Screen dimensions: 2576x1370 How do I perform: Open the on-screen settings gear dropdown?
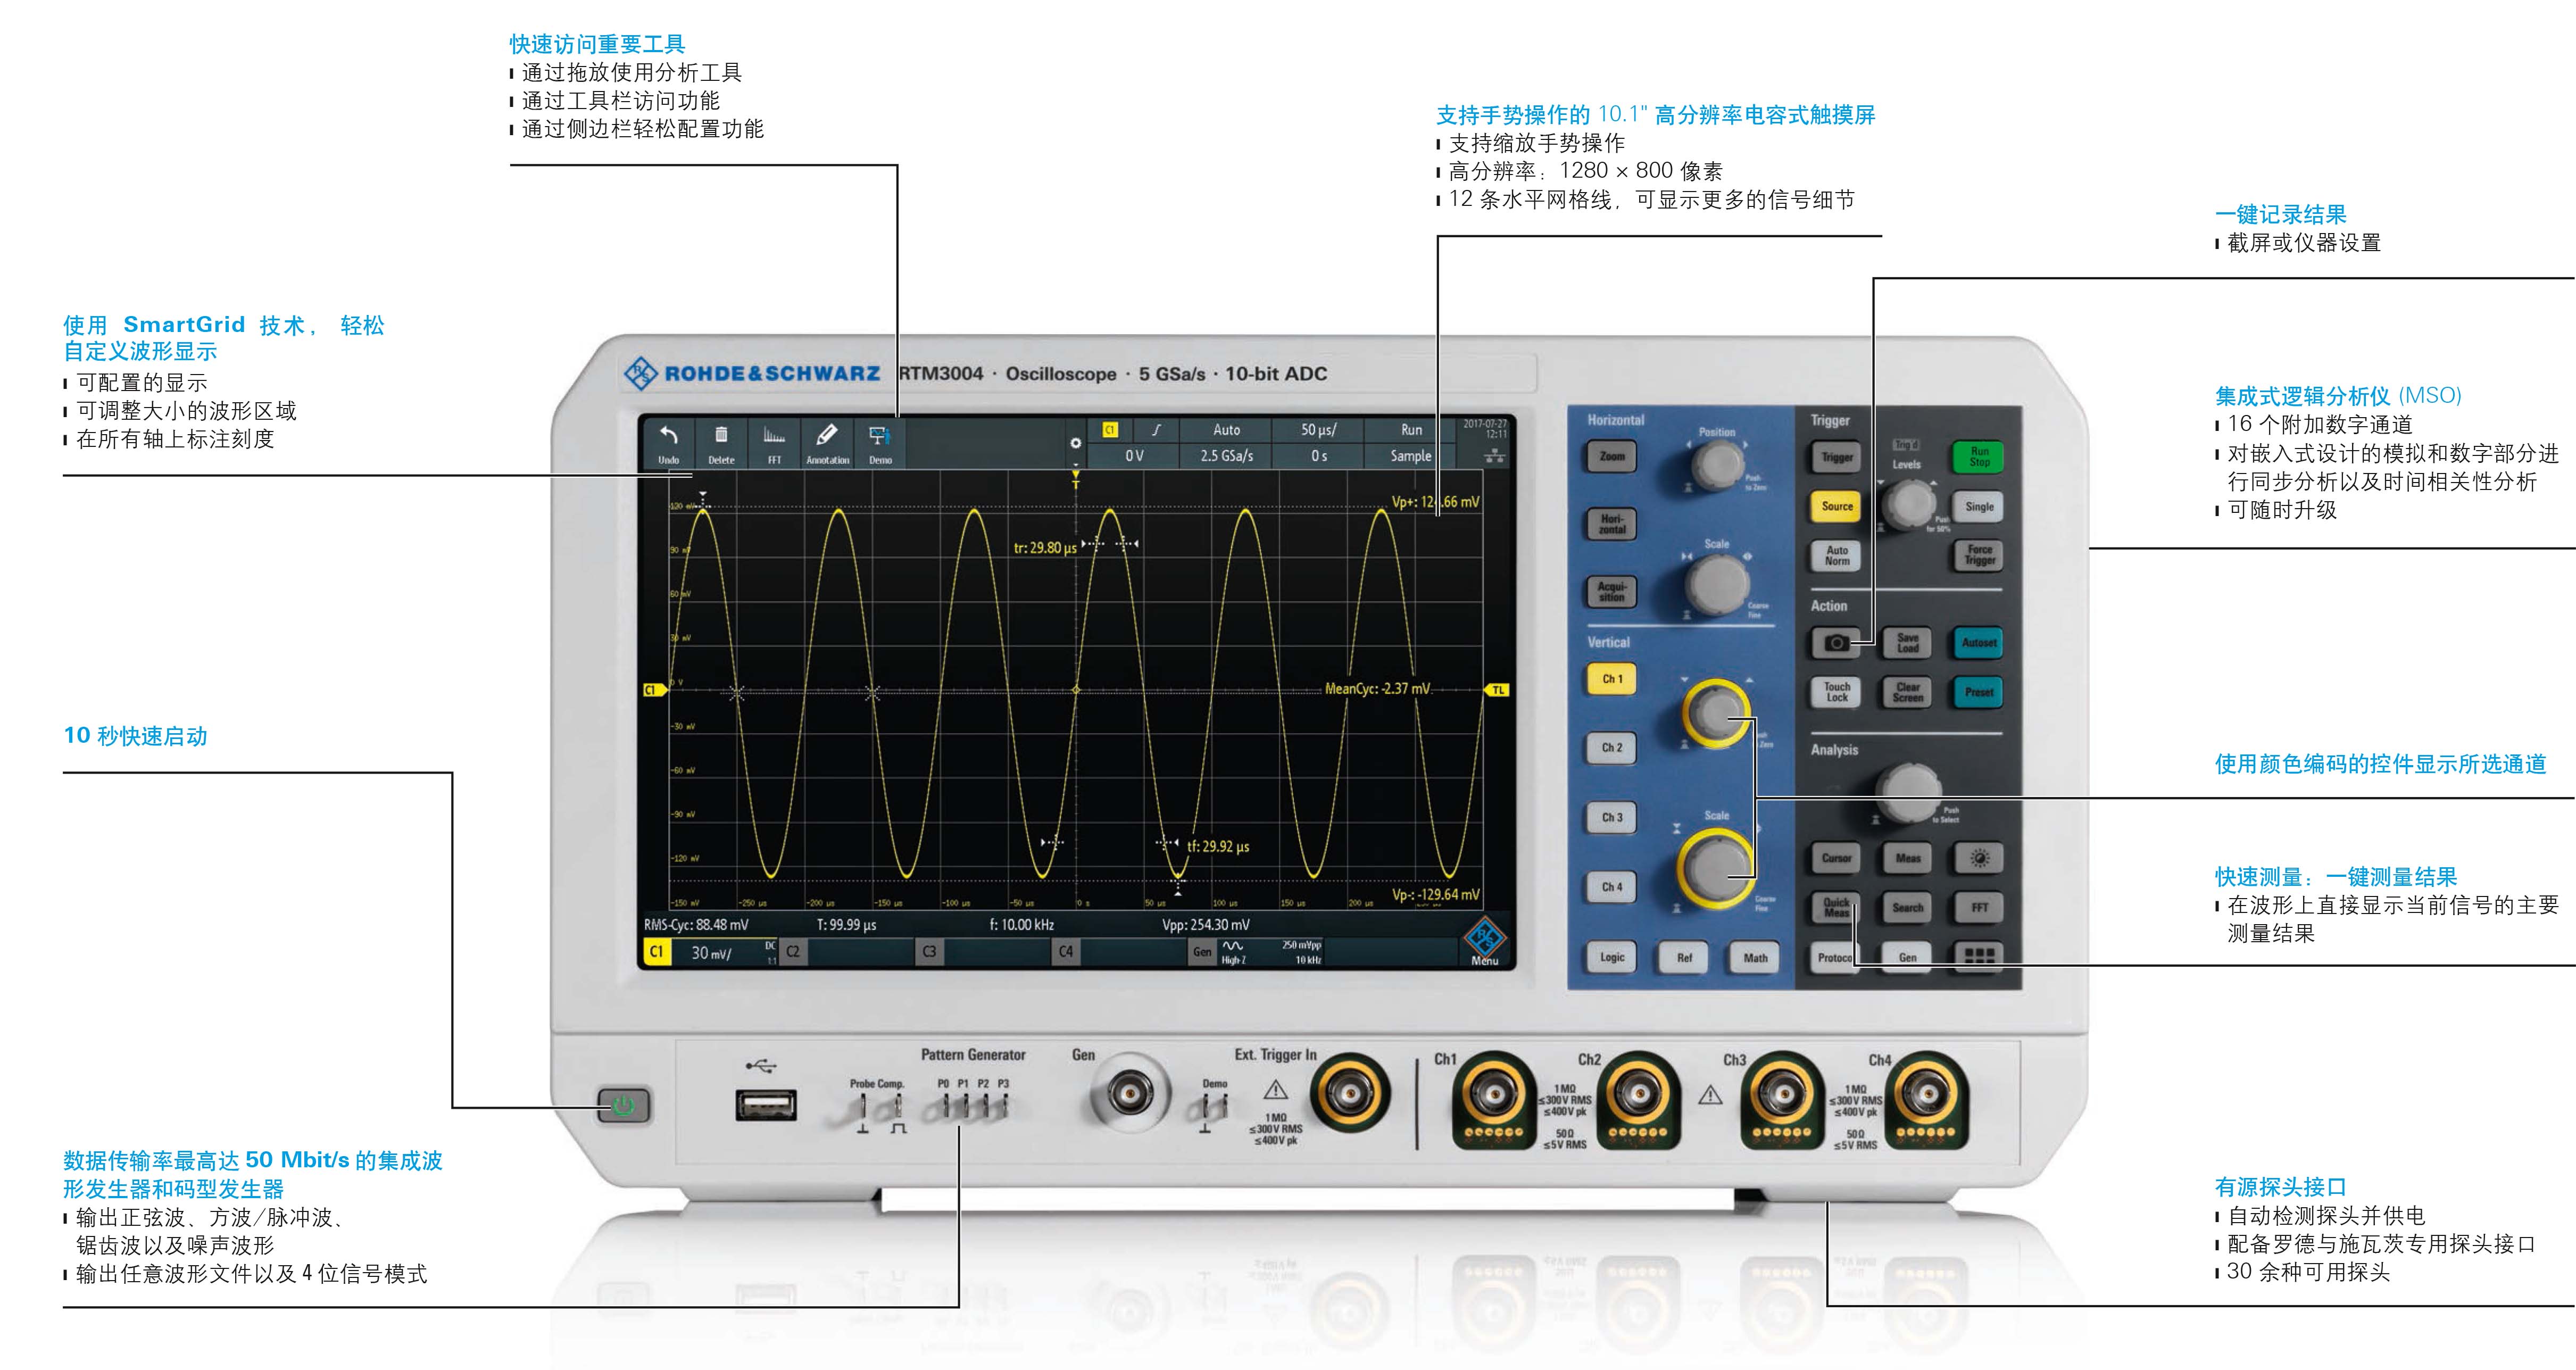point(1076,443)
